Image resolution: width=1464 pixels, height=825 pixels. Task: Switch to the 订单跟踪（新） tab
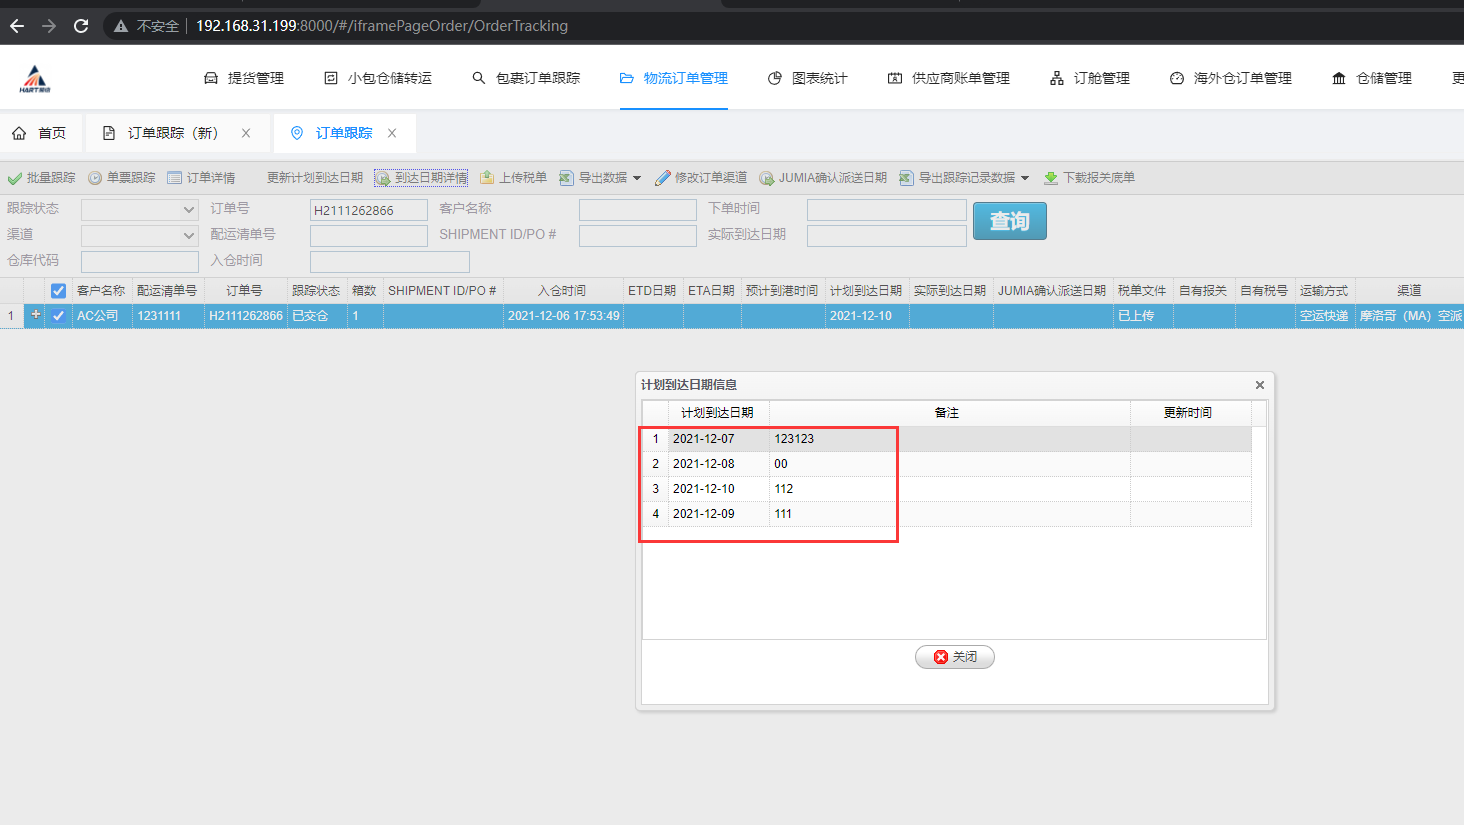click(x=172, y=133)
